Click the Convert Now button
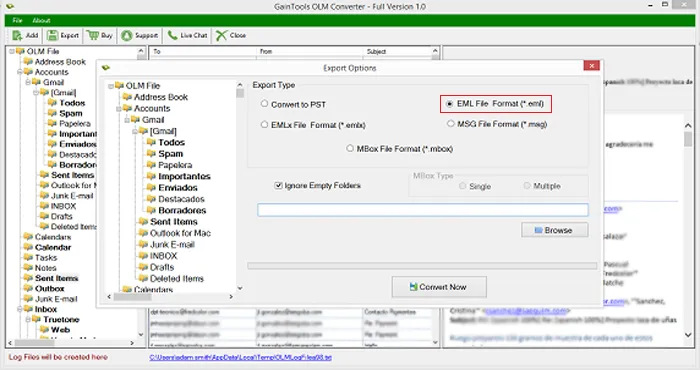 (x=439, y=287)
